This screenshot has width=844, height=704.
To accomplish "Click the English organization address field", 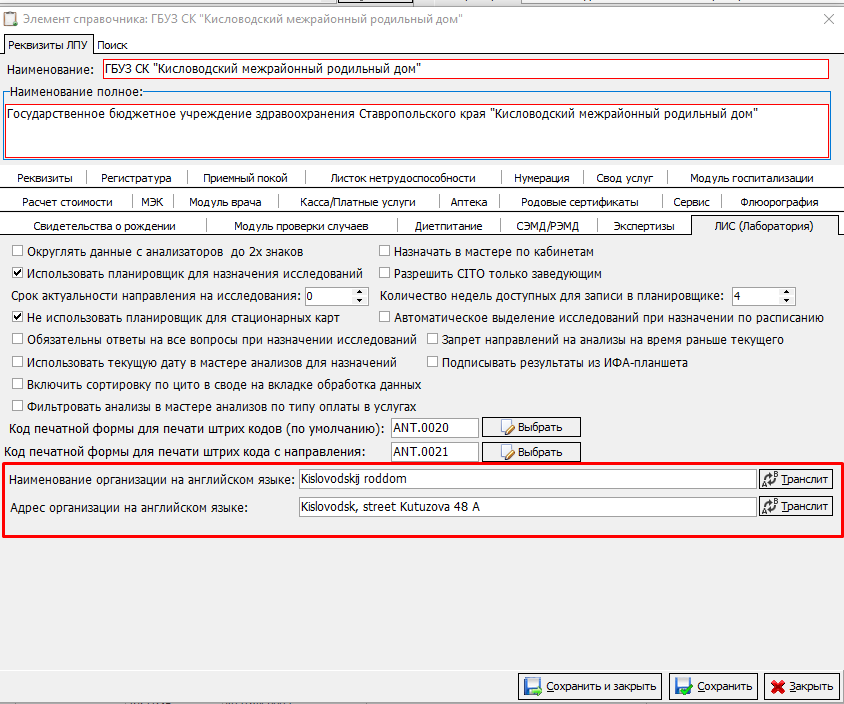I will 527,507.
